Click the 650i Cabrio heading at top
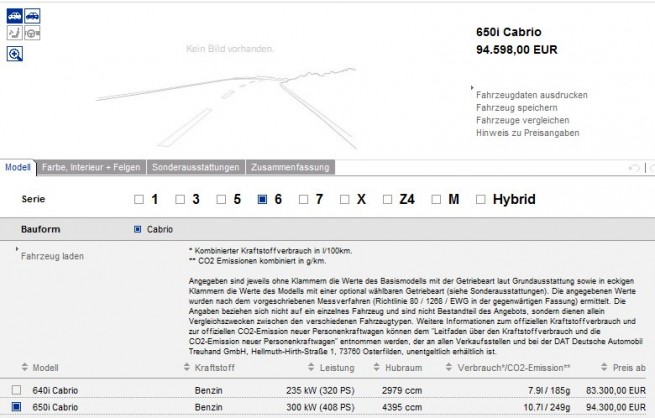655x418 pixels. pyautogui.click(x=509, y=32)
